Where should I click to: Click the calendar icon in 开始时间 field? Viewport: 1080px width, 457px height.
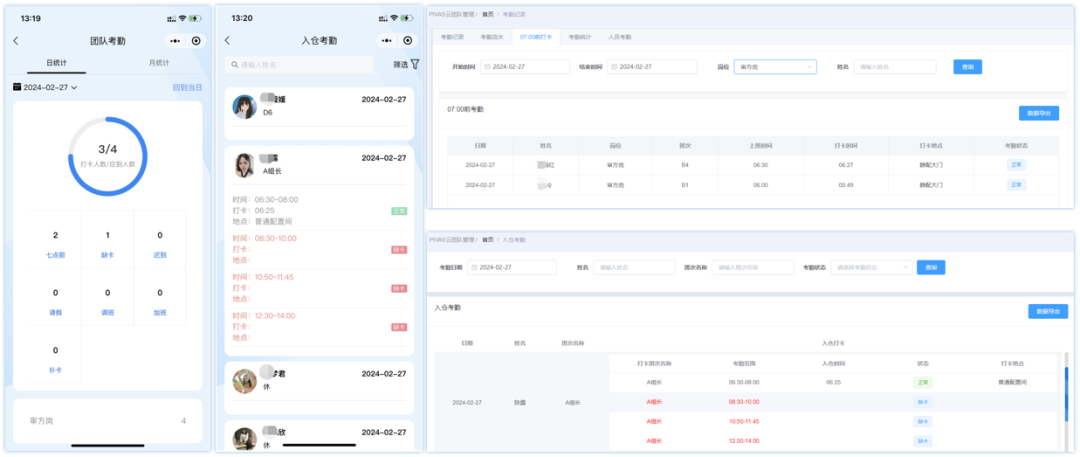tap(487, 67)
